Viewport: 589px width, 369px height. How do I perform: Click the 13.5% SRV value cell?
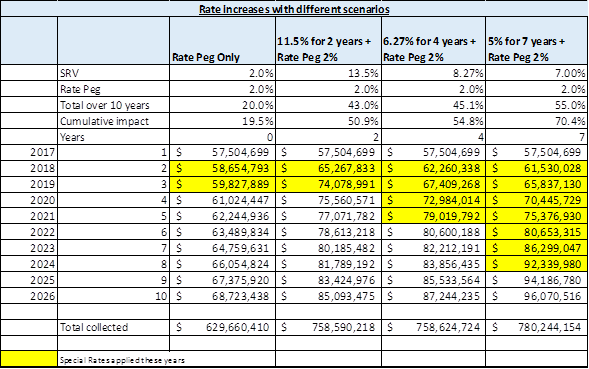coord(328,73)
